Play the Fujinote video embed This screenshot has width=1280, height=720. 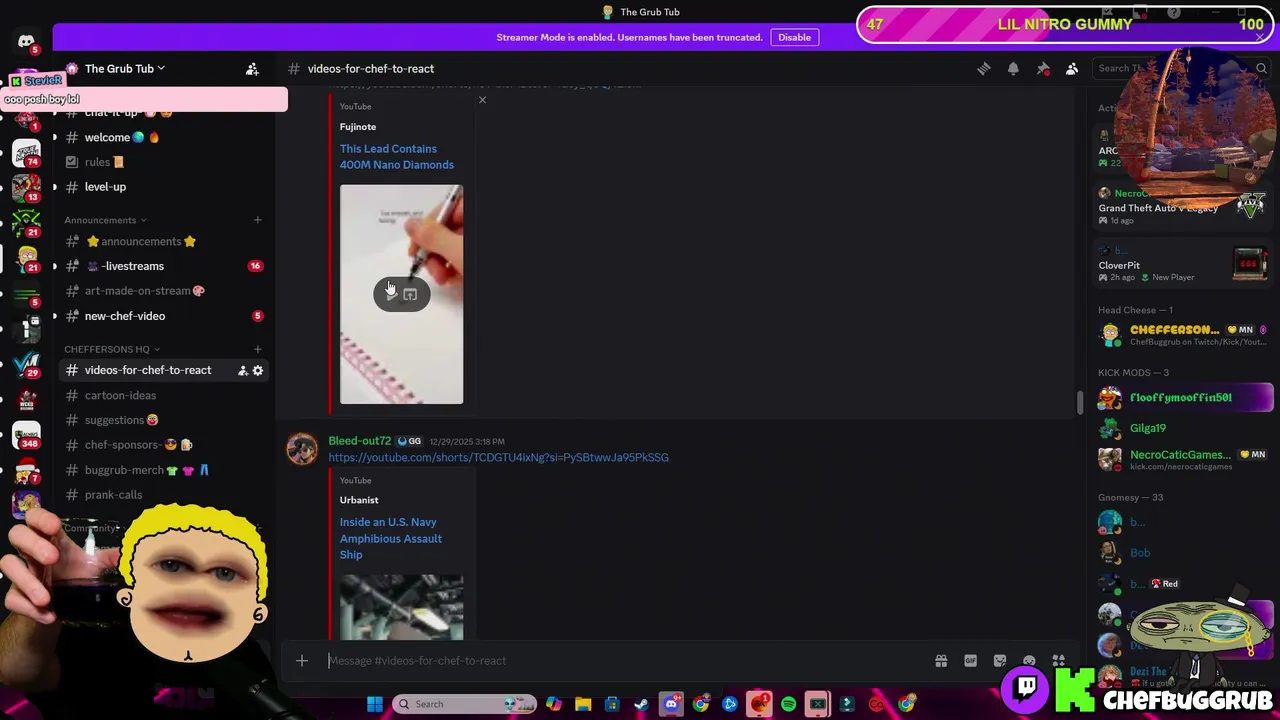391,293
